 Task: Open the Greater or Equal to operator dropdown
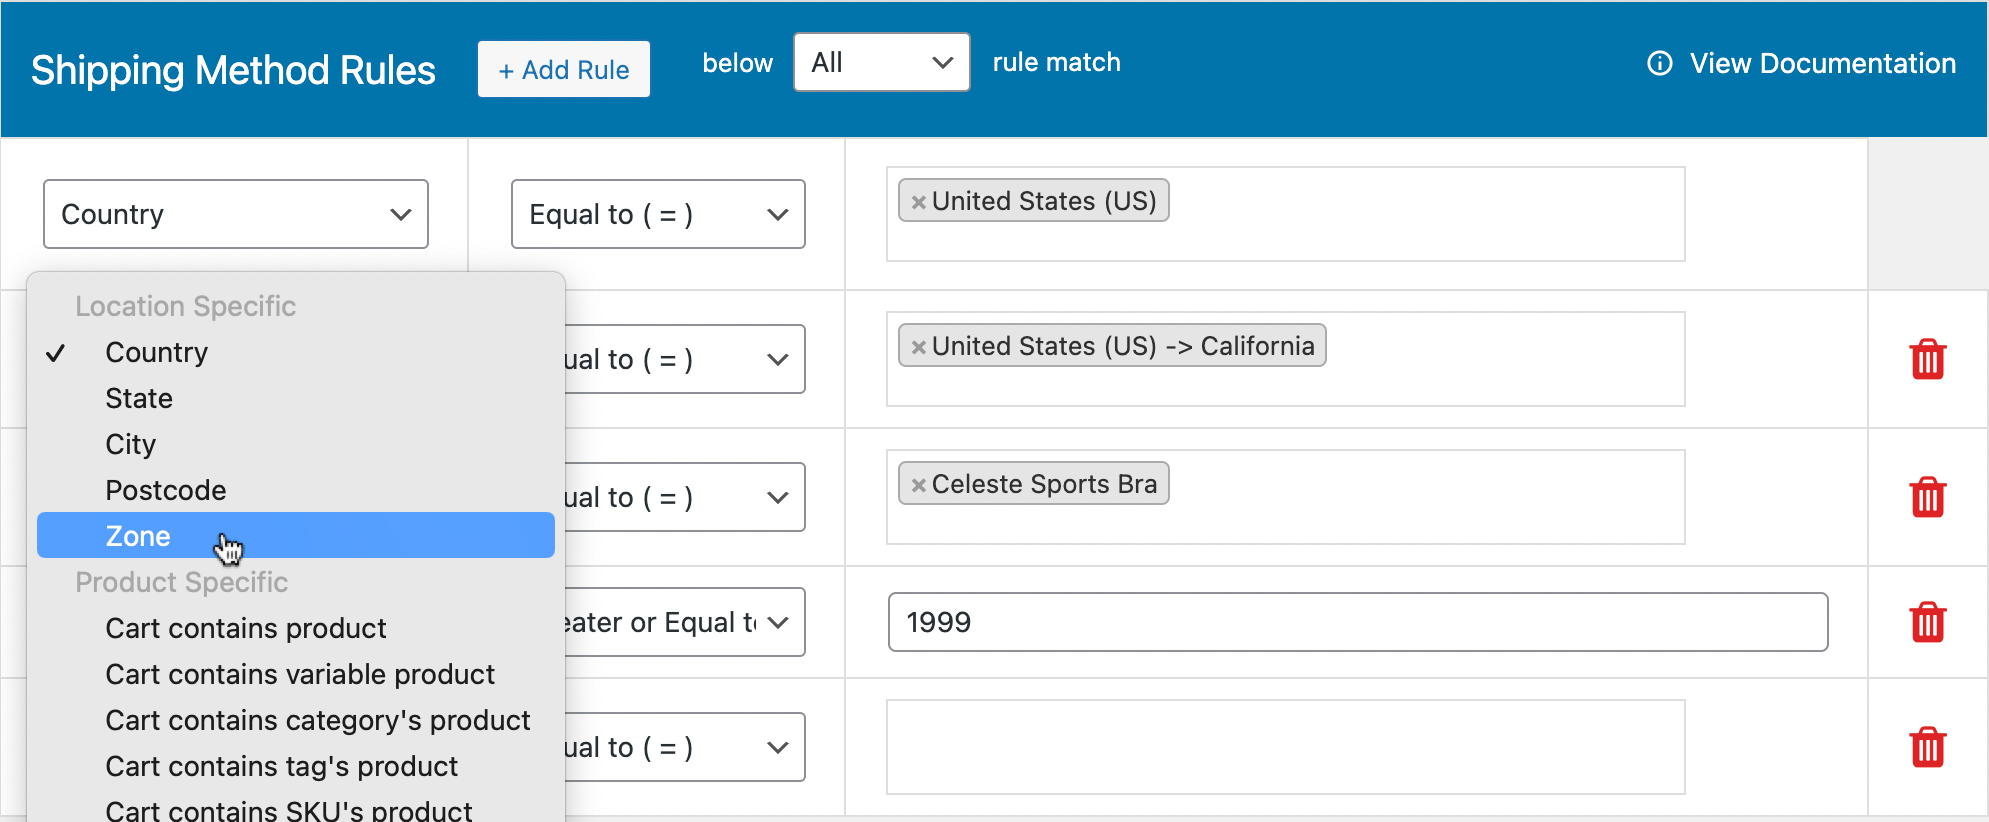click(685, 622)
